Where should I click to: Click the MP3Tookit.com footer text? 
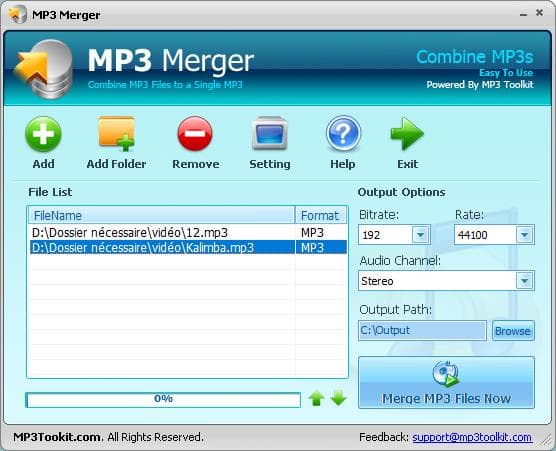(58, 437)
